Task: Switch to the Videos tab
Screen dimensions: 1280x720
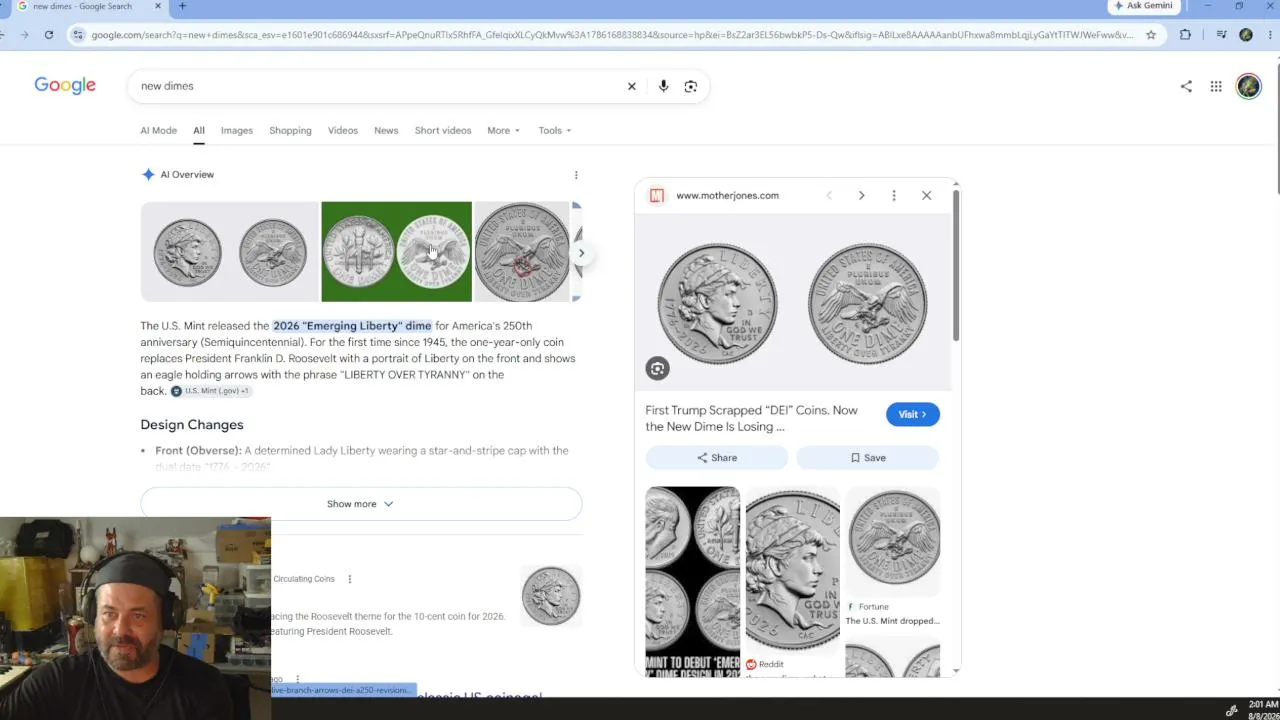Action: [x=343, y=130]
